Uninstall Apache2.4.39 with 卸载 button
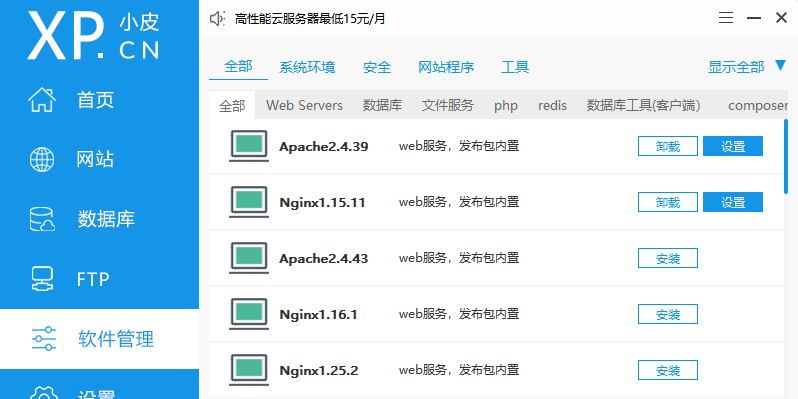Image resolution: width=798 pixels, height=399 pixels. 668,146
